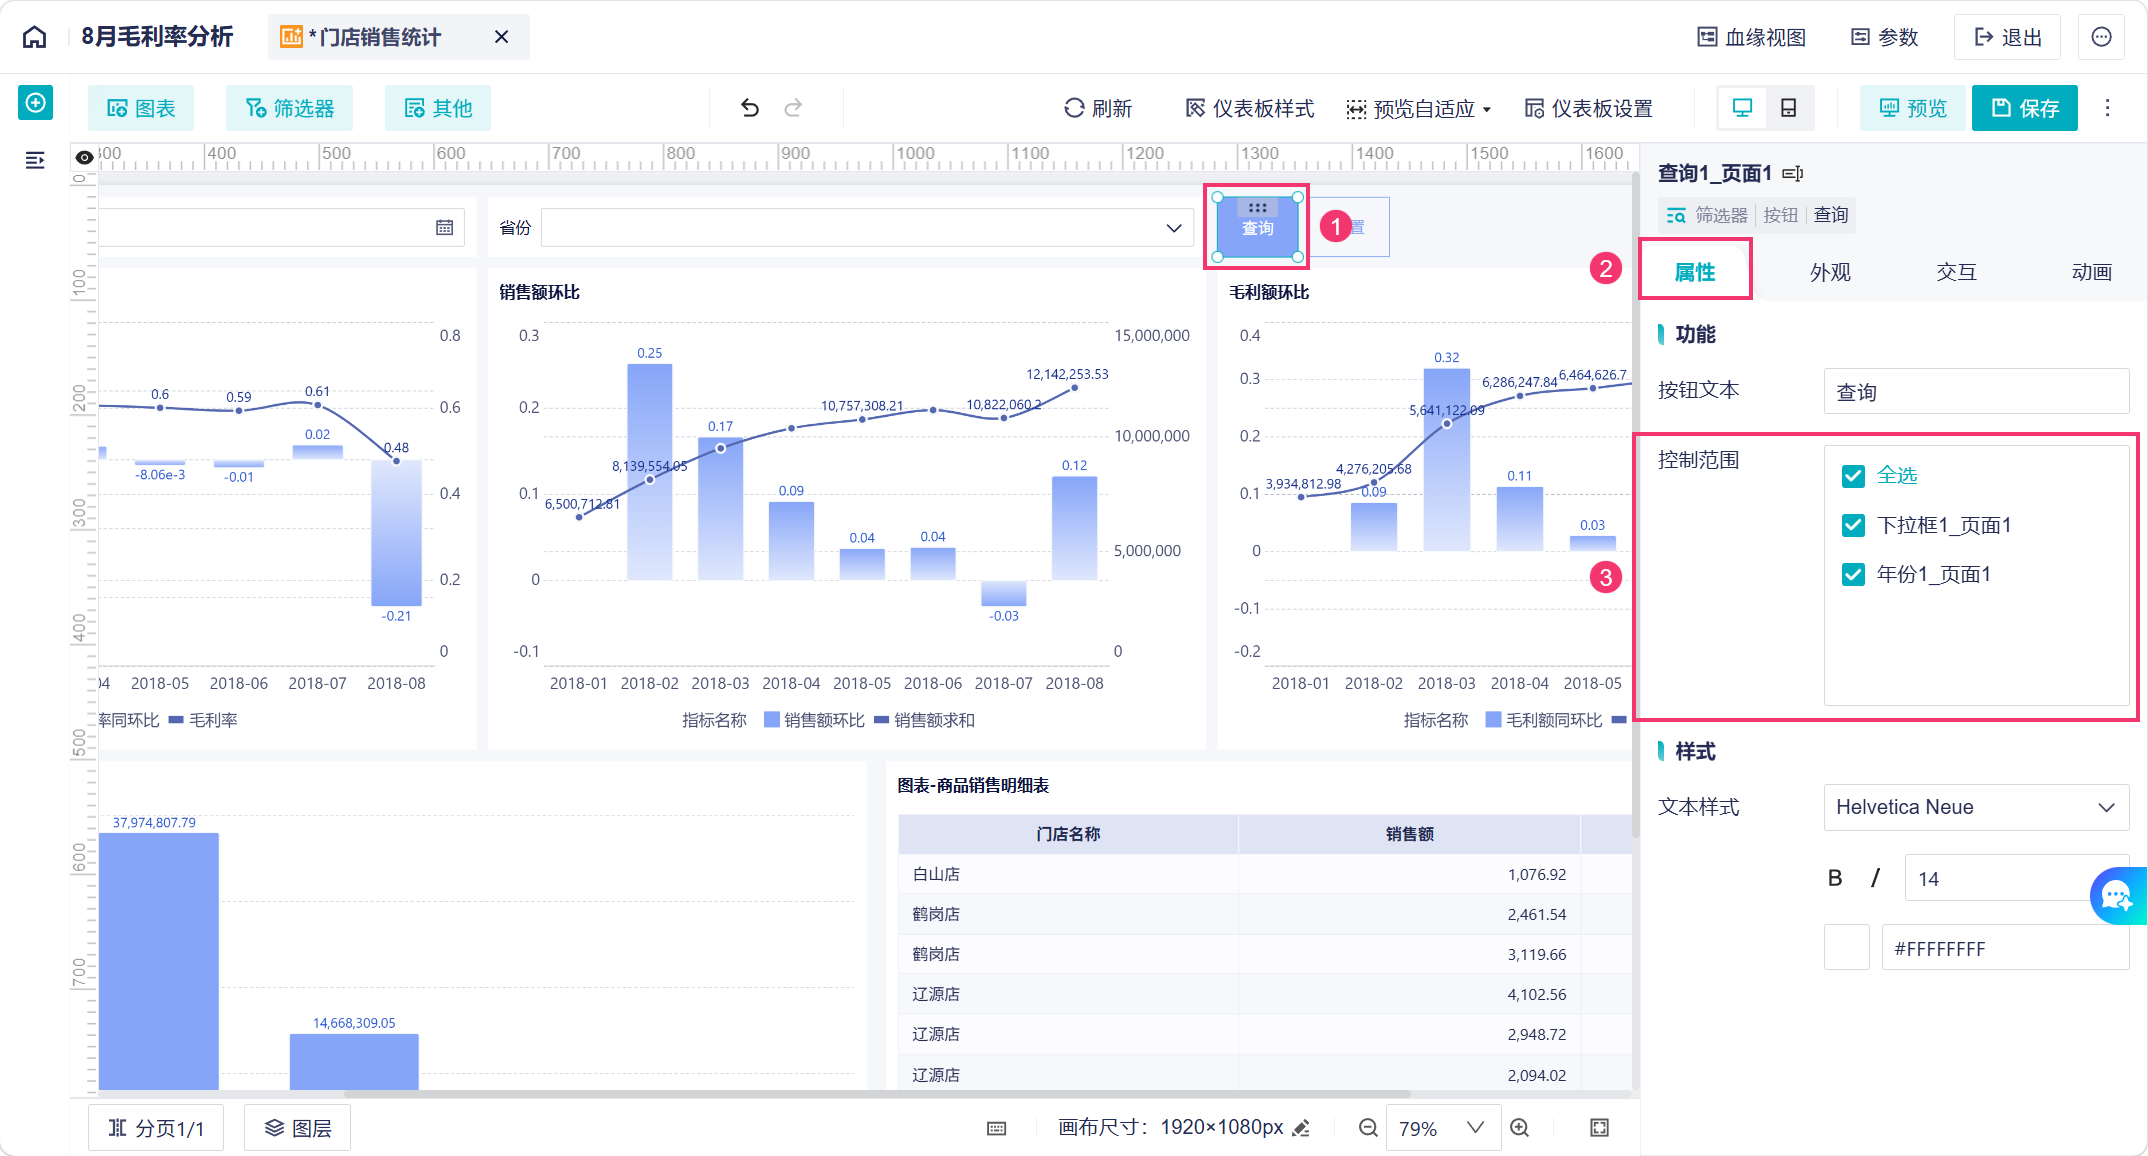Screen dimensions: 2148x1156
Task: Edit canvas size pencil icon
Action: click(1301, 1128)
